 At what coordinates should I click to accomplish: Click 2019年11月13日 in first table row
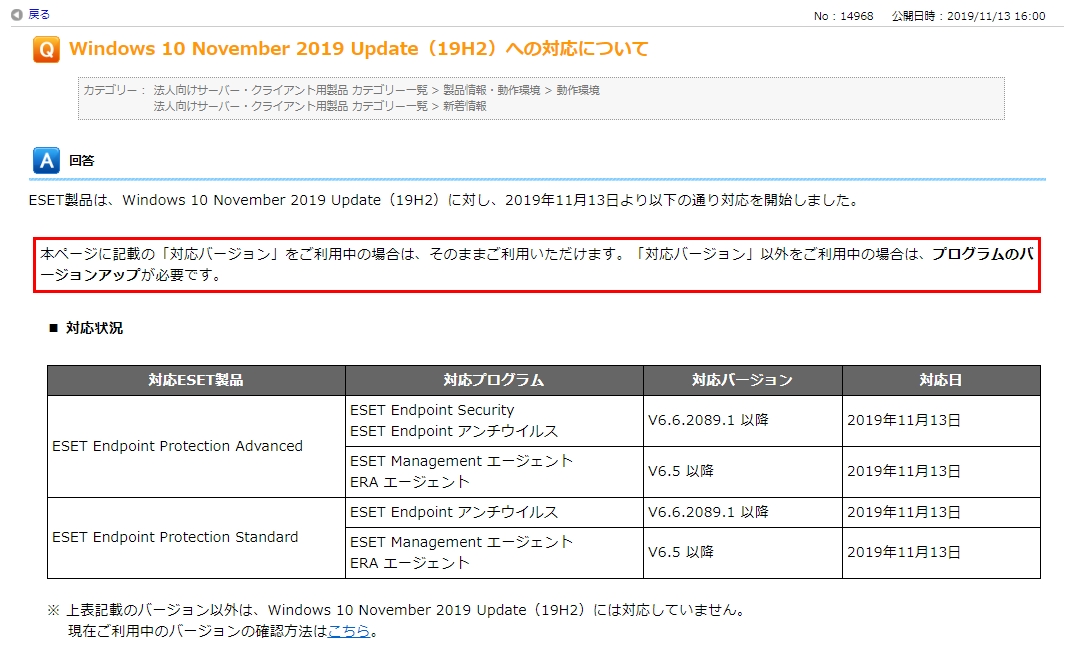coord(903,420)
